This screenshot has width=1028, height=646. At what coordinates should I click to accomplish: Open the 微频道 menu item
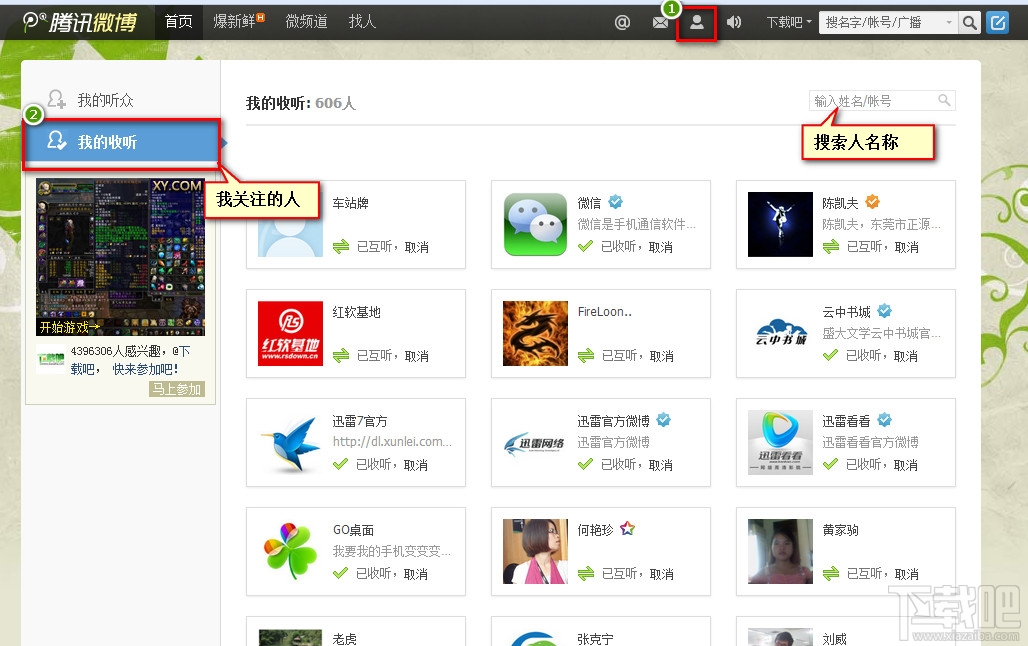click(x=306, y=21)
